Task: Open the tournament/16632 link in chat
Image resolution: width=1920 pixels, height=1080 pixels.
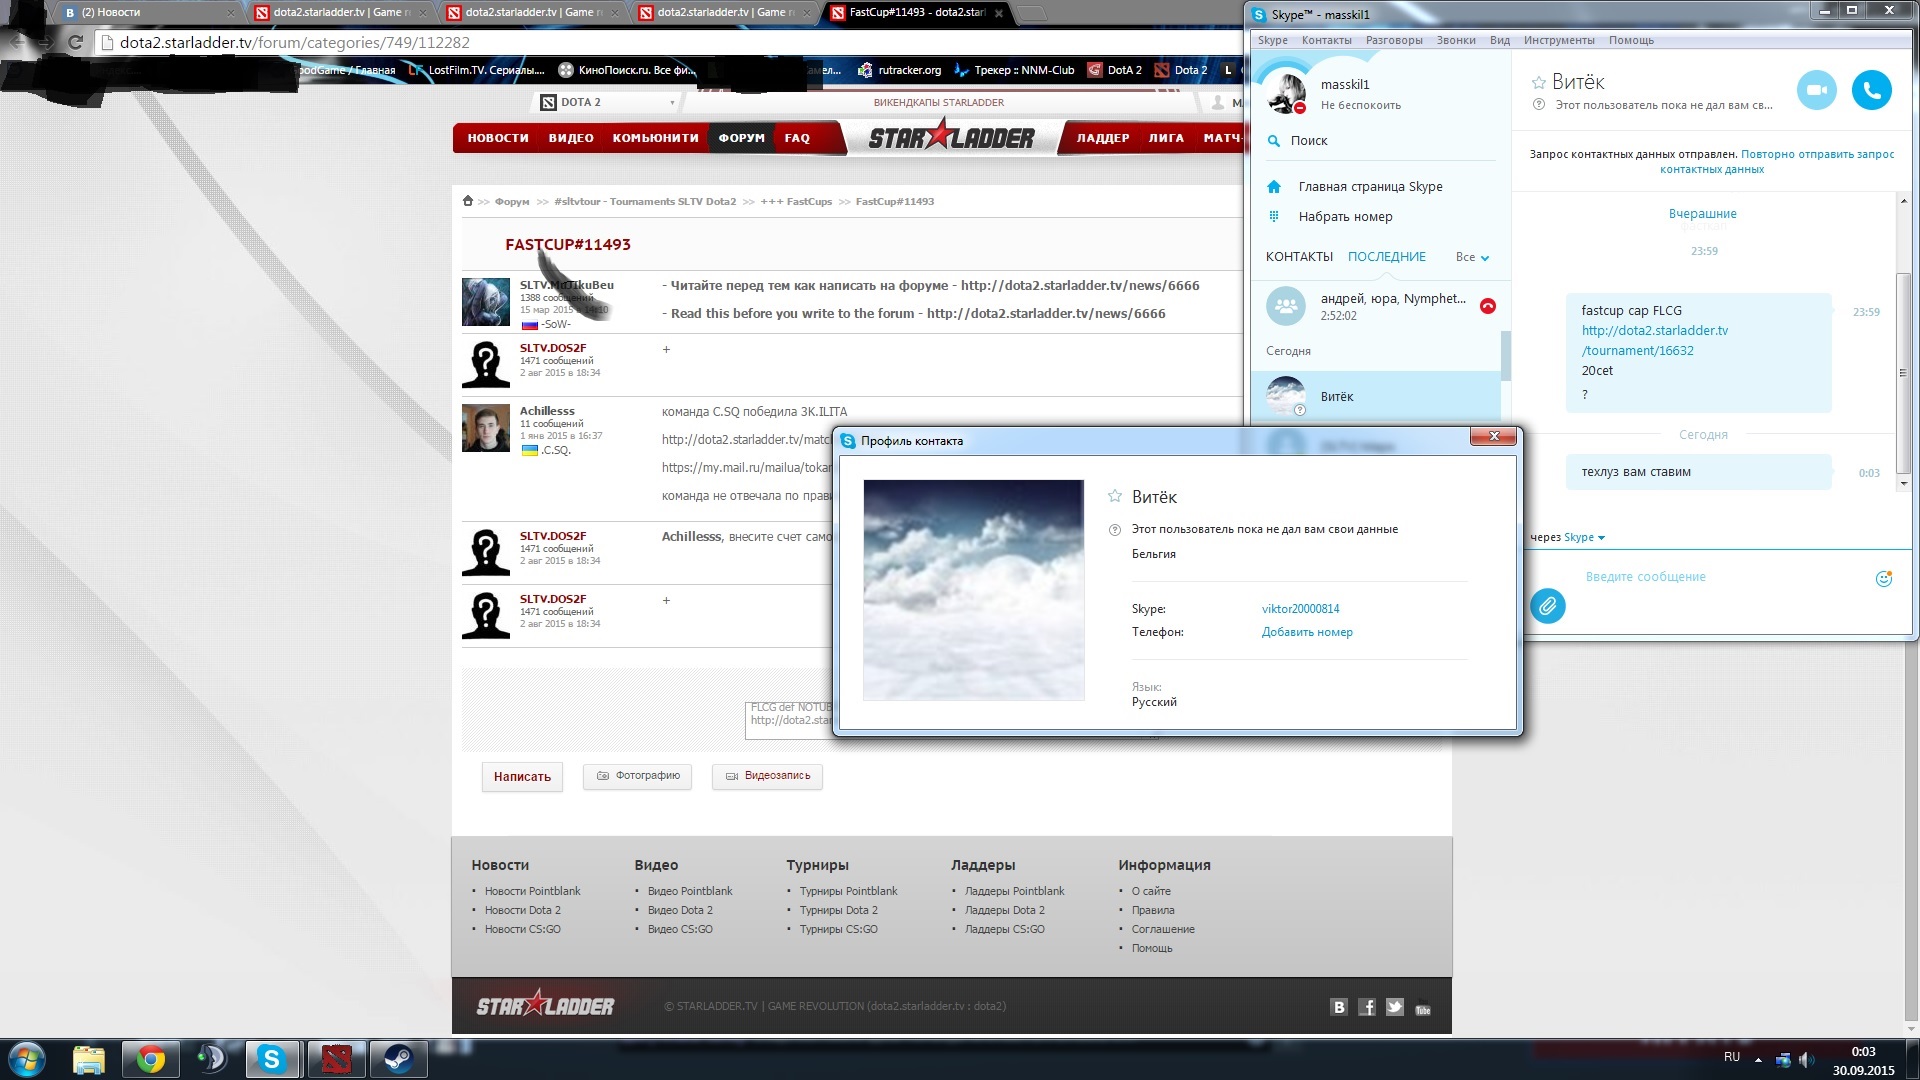Action: (x=1654, y=340)
